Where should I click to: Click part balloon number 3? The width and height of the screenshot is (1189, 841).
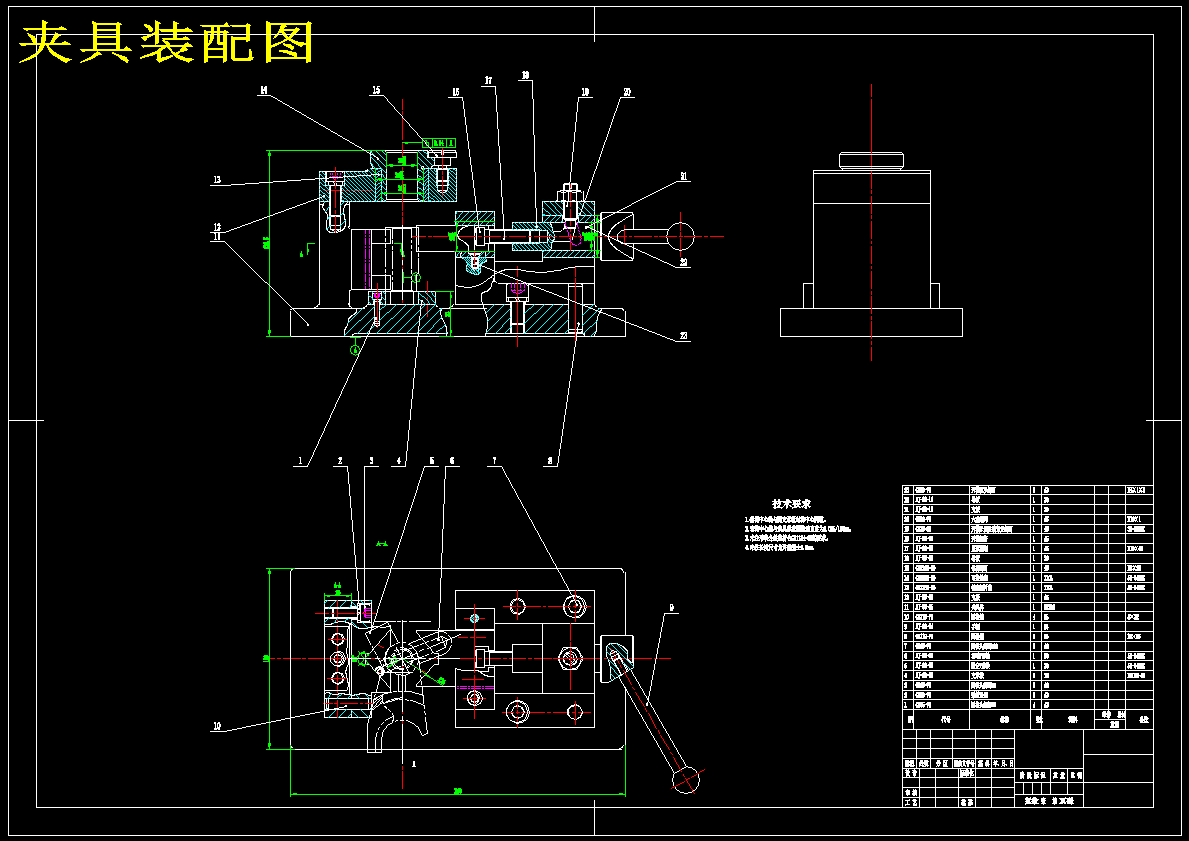[372, 460]
